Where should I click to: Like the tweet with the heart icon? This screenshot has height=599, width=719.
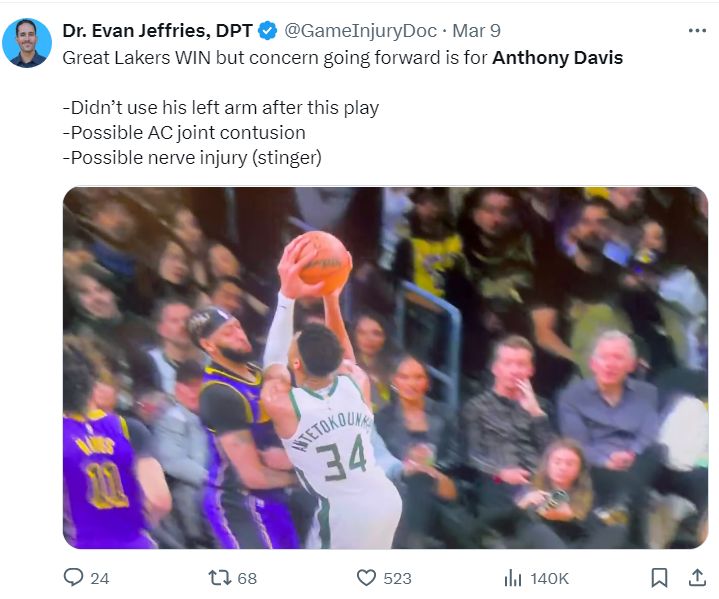(366, 577)
